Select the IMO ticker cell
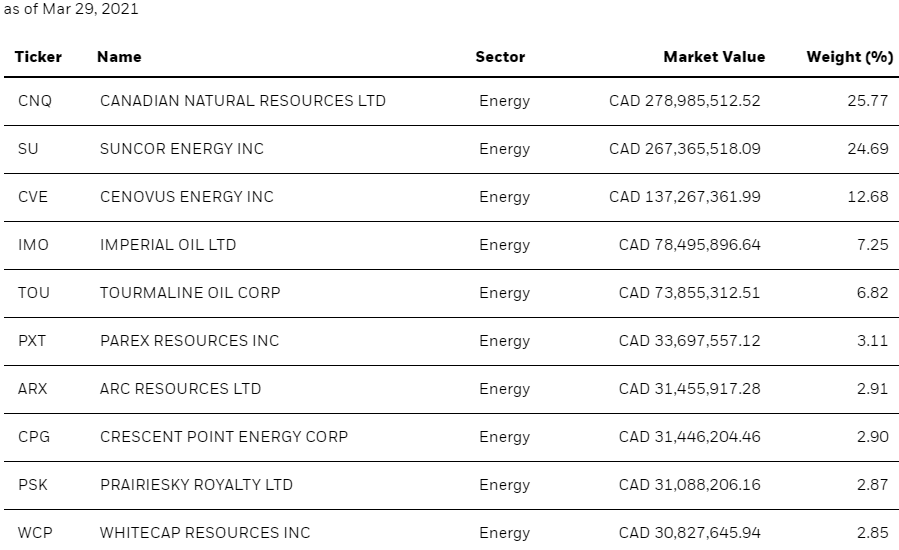Image resolution: width=899 pixels, height=550 pixels. coord(33,245)
